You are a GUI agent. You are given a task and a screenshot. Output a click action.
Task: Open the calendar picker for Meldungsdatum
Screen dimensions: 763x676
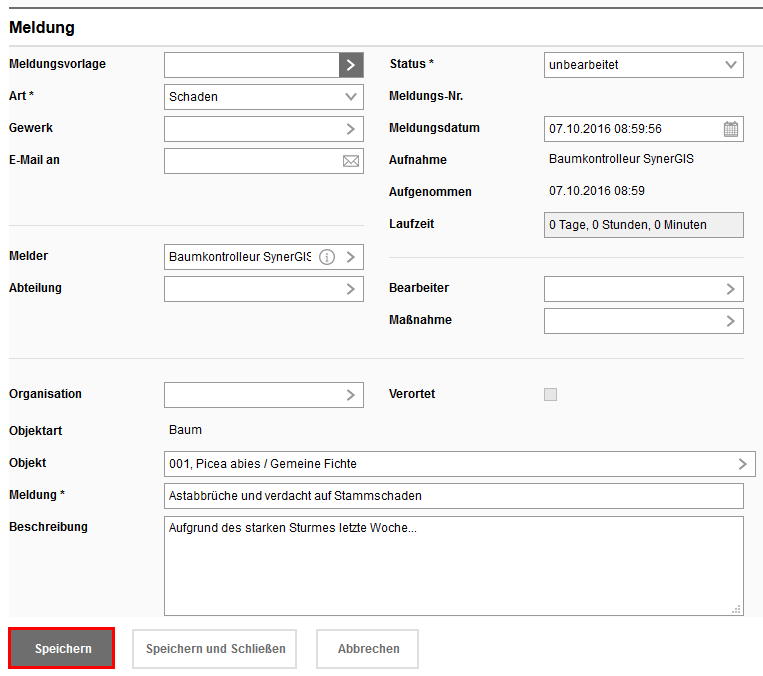731,129
